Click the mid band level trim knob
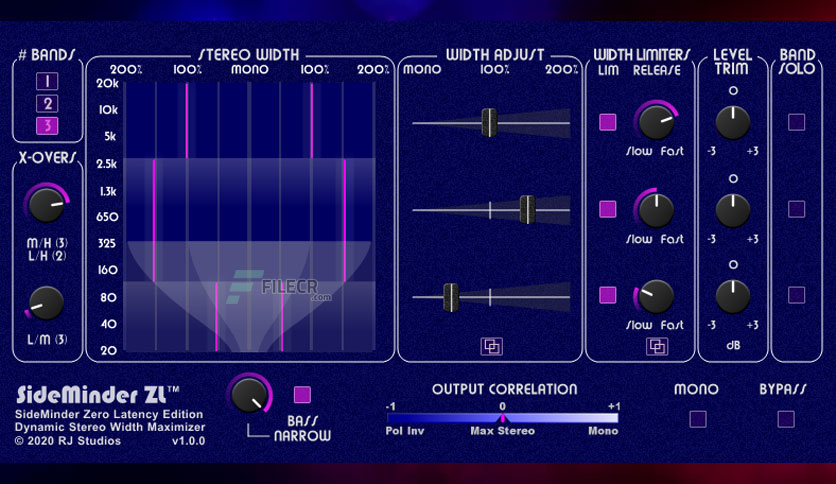 (x=733, y=210)
